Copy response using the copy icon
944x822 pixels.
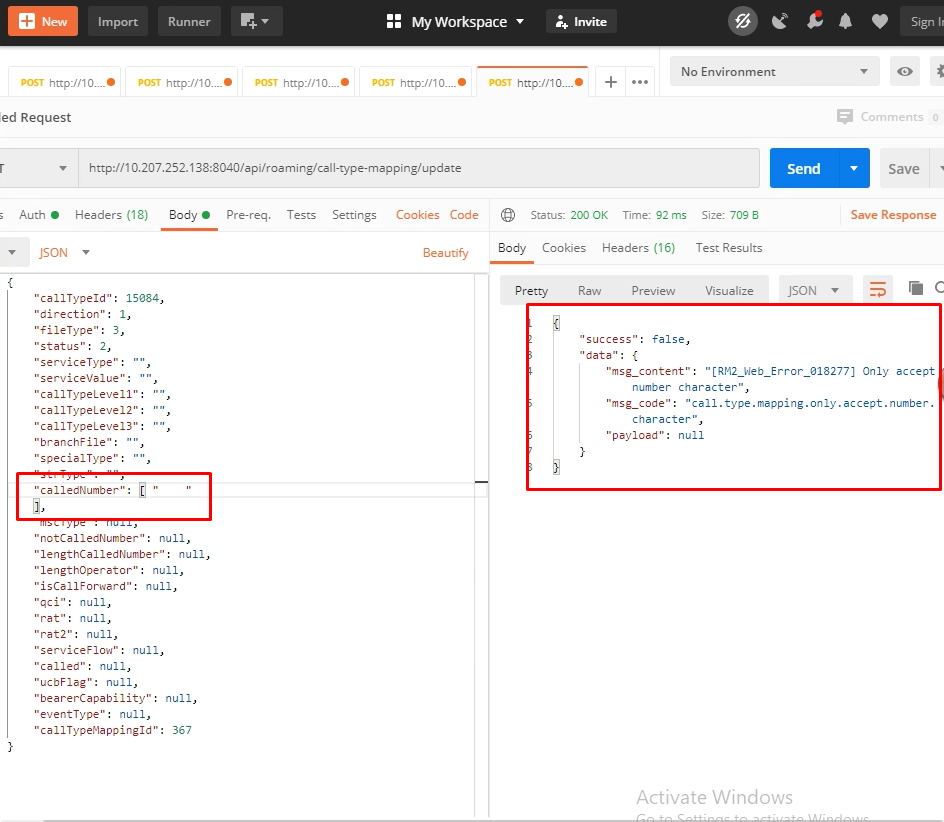coord(915,289)
